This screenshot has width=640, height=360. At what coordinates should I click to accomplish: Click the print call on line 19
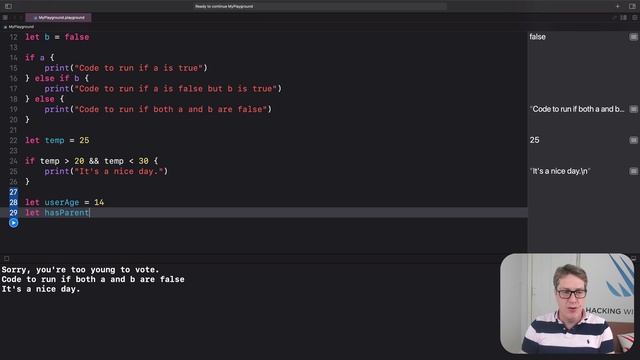pos(158,109)
